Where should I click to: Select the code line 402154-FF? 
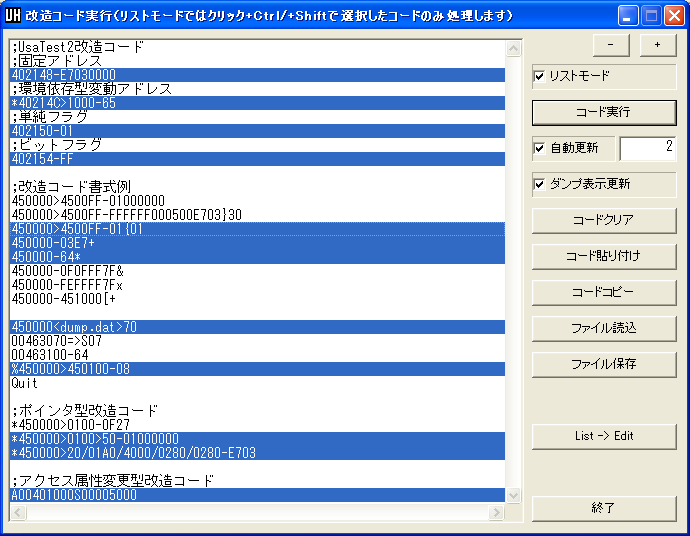(257, 159)
